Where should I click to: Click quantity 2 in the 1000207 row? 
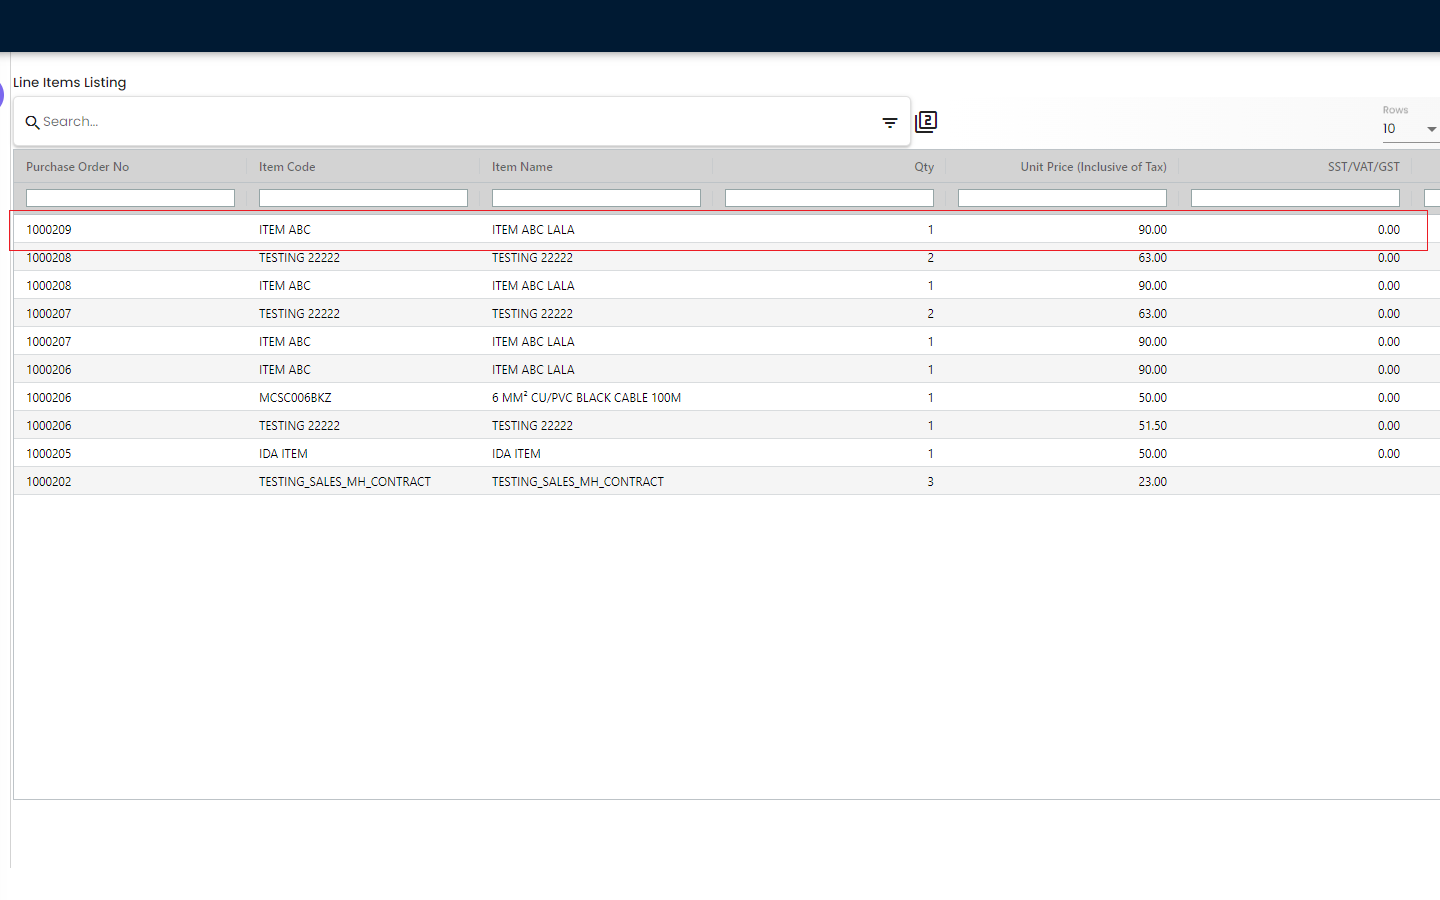coord(930,314)
